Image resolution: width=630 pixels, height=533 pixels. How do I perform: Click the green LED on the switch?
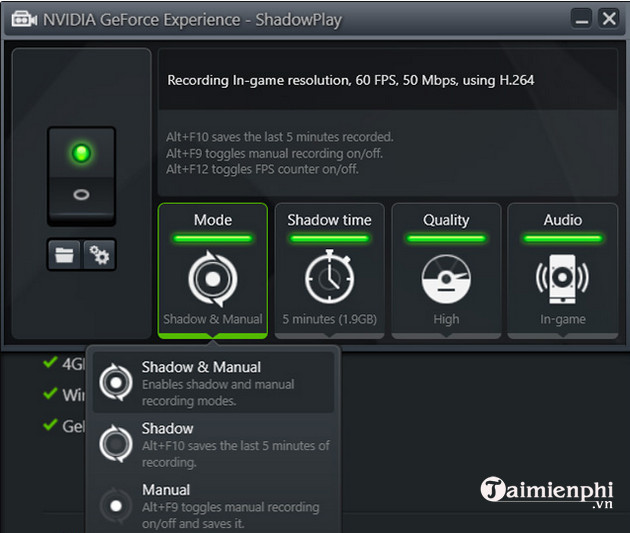coord(81,153)
